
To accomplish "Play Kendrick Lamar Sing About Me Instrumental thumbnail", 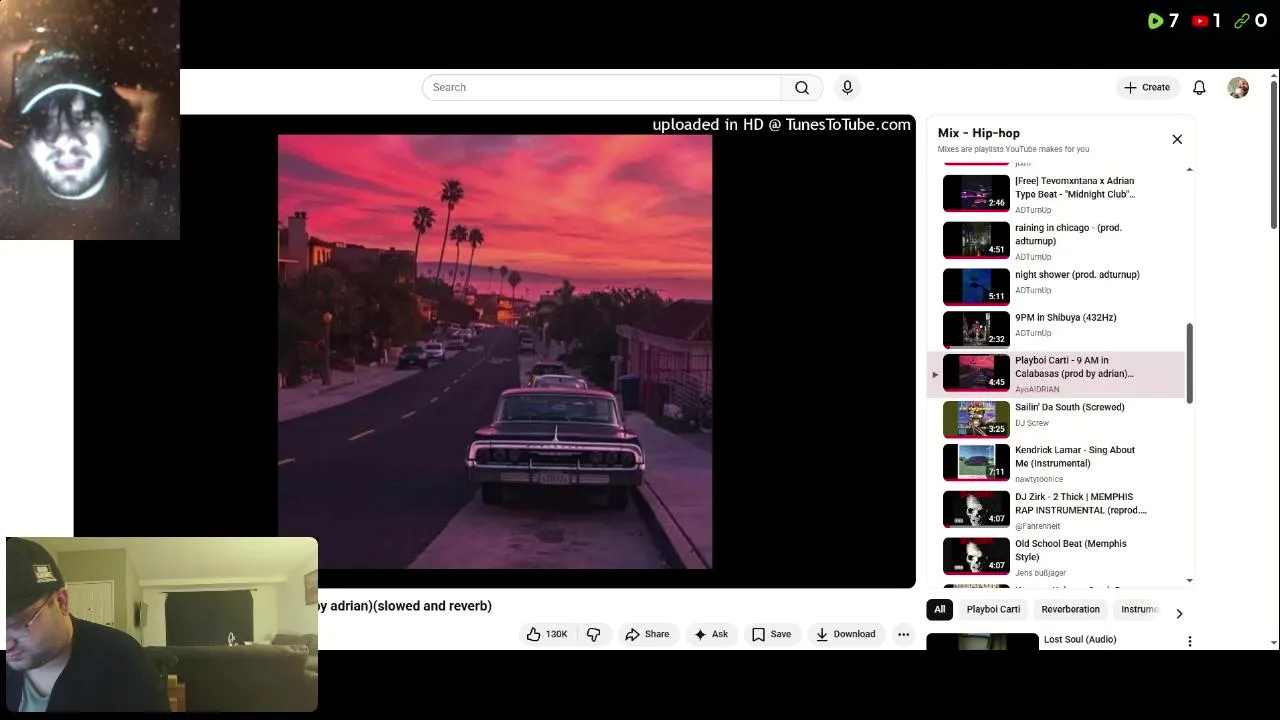I will pos(976,462).
